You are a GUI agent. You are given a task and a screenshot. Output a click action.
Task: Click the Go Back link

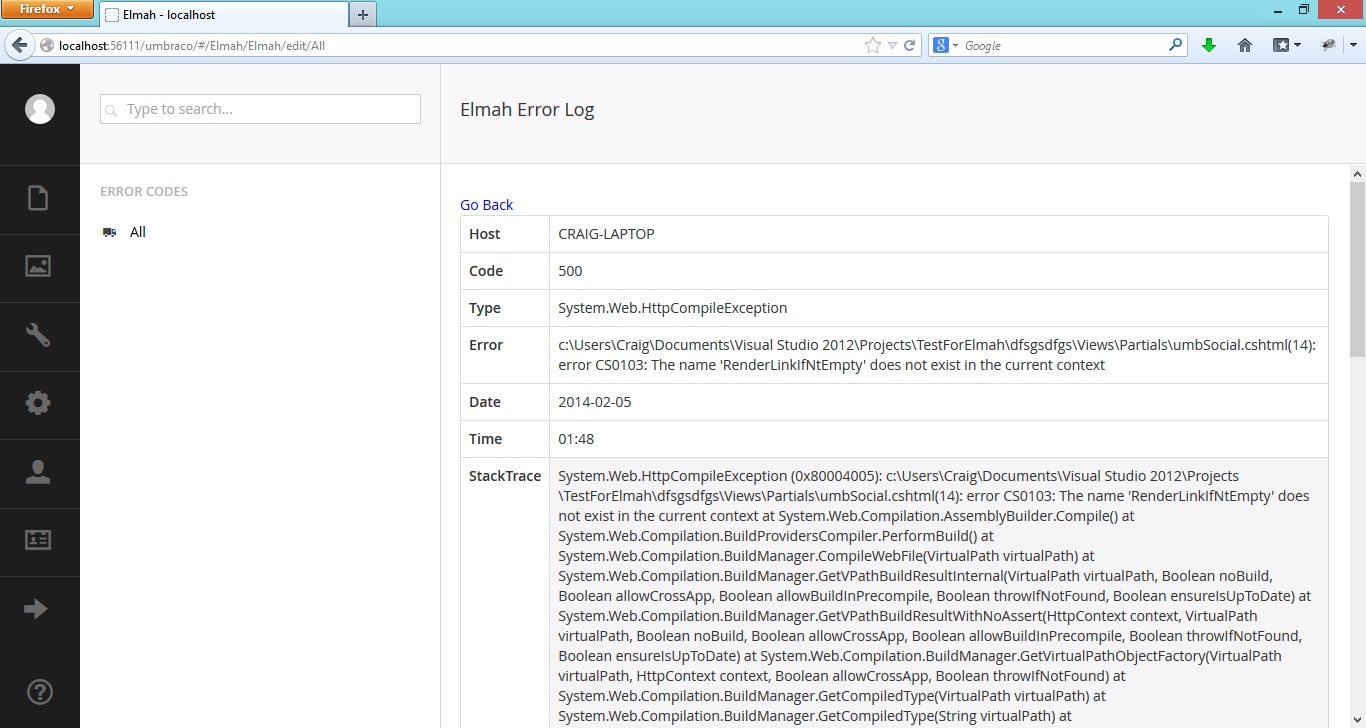click(x=486, y=205)
